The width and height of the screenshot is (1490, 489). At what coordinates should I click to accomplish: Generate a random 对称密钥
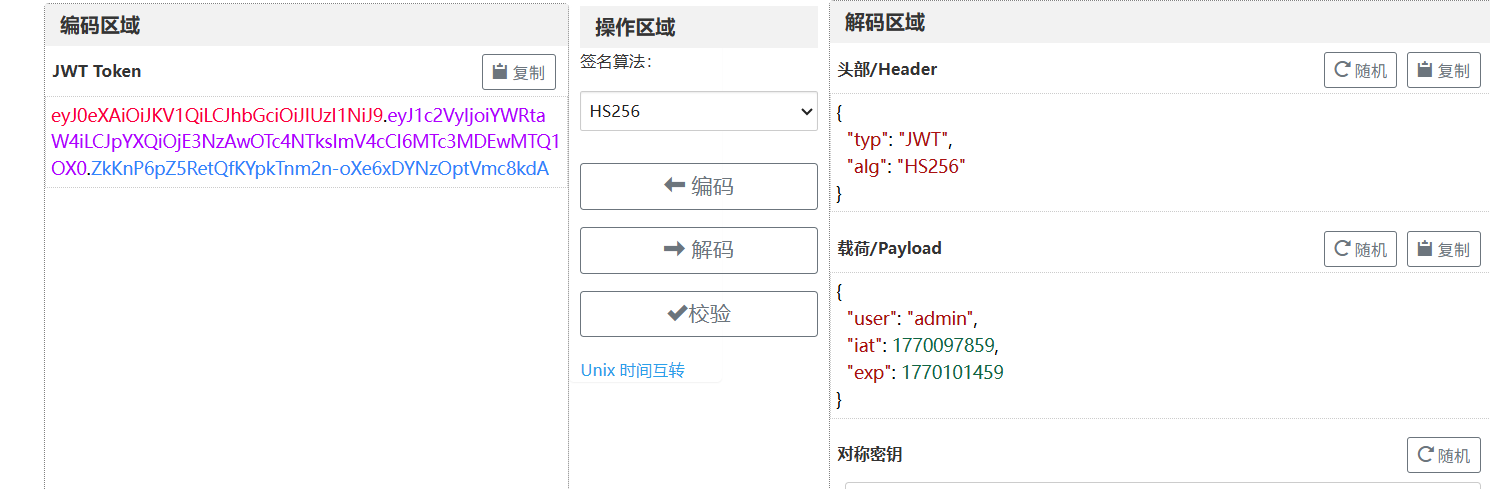pyautogui.click(x=1443, y=455)
